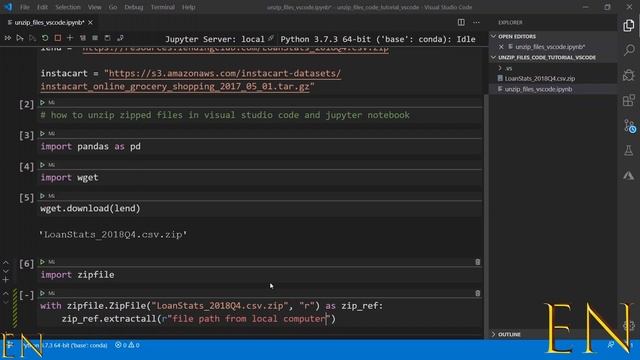Open the Edit menu
The height and width of the screenshot is (360, 640).
pos(42,7)
